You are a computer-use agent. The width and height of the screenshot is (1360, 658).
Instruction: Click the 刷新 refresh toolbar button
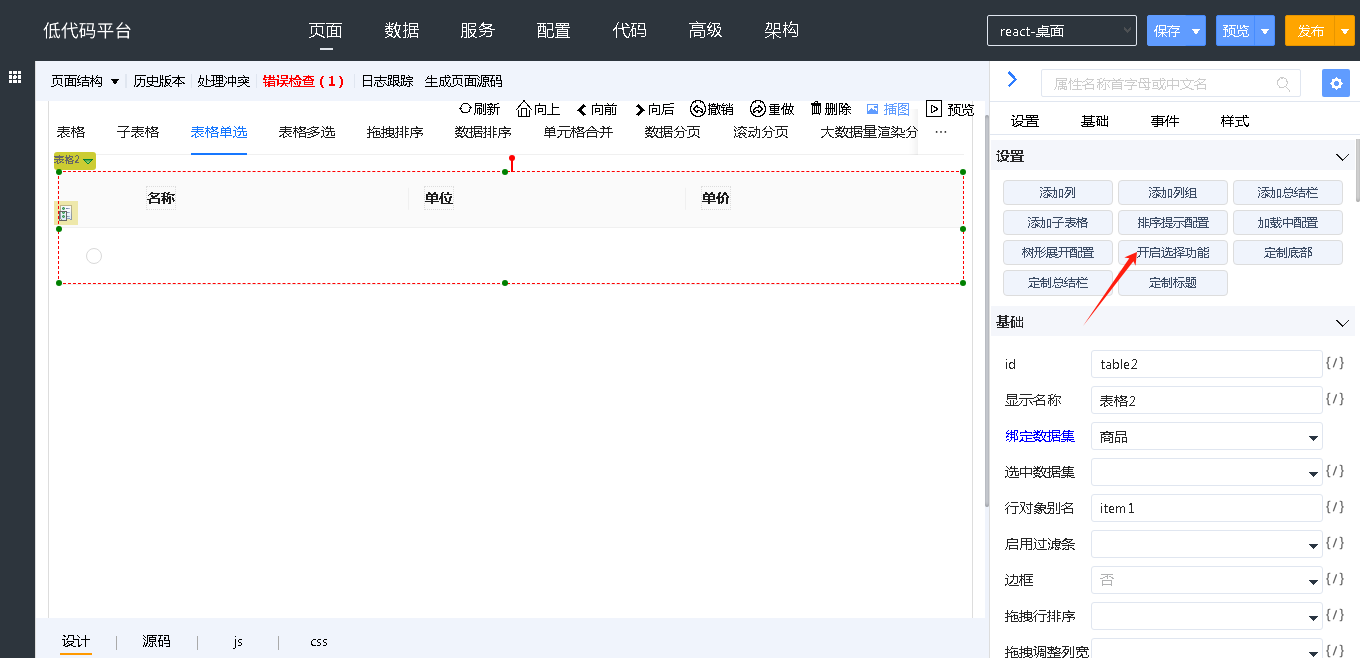(479, 109)
